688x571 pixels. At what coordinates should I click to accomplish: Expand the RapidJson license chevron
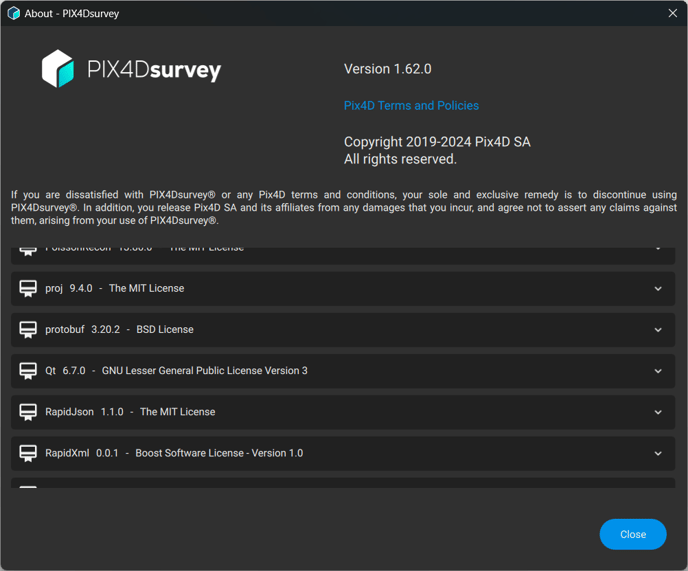[658, 412]
